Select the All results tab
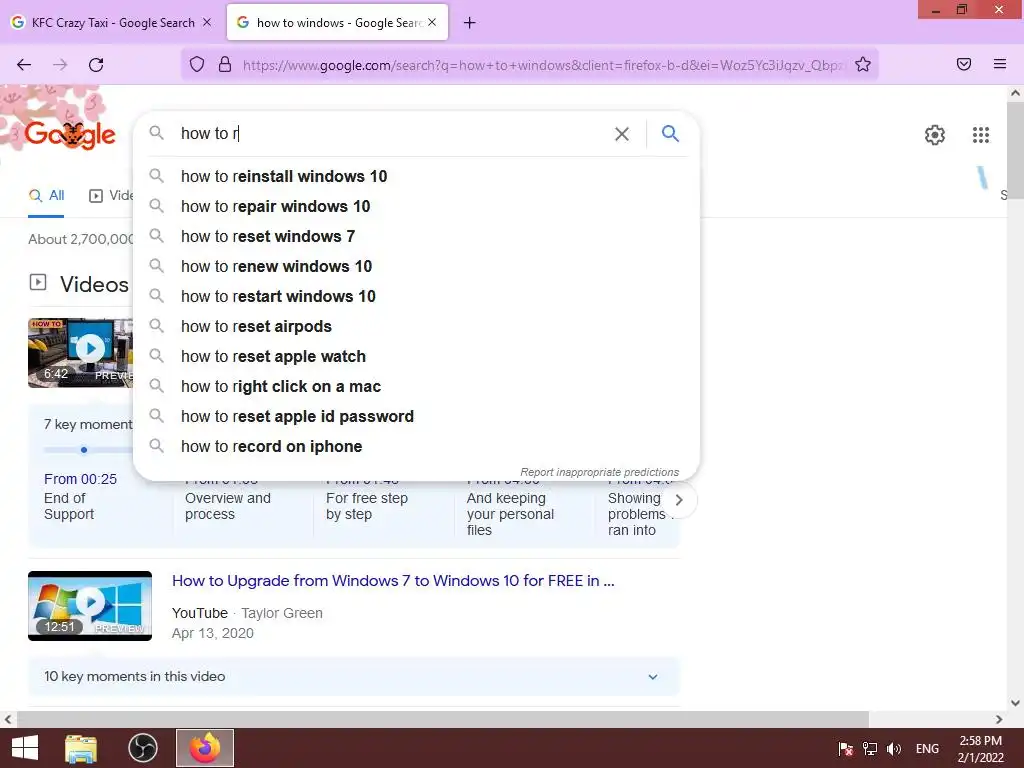The width and height of the screenshot is (1024, 768). point(46,195)
